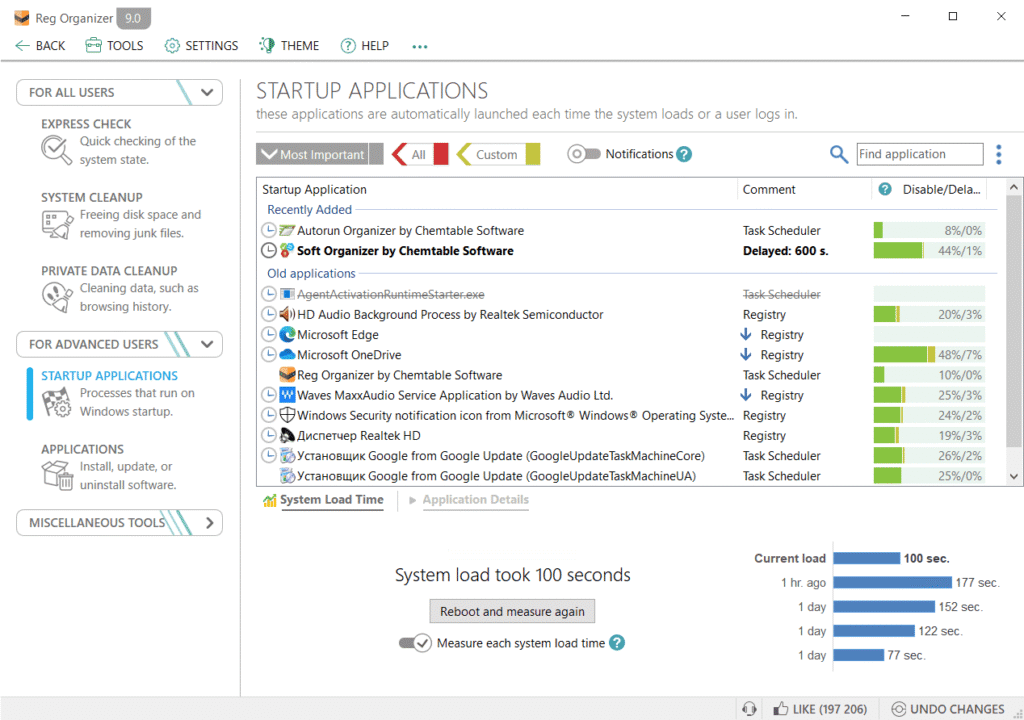Screen dimensions: 1024x720
Task: Open Private Data Cleanup section
Action: [109, 270]
